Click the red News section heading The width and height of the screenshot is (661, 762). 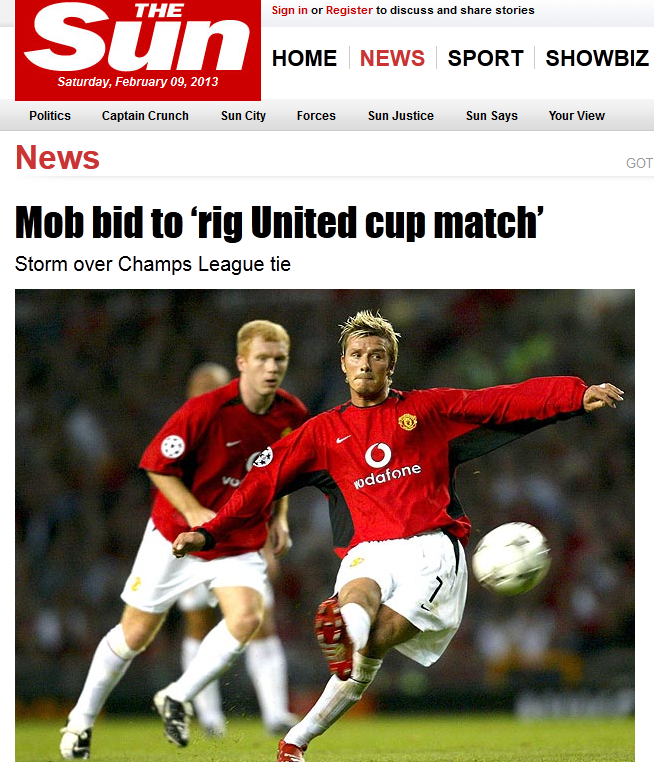pyautogui.click(x=57, y=157)
